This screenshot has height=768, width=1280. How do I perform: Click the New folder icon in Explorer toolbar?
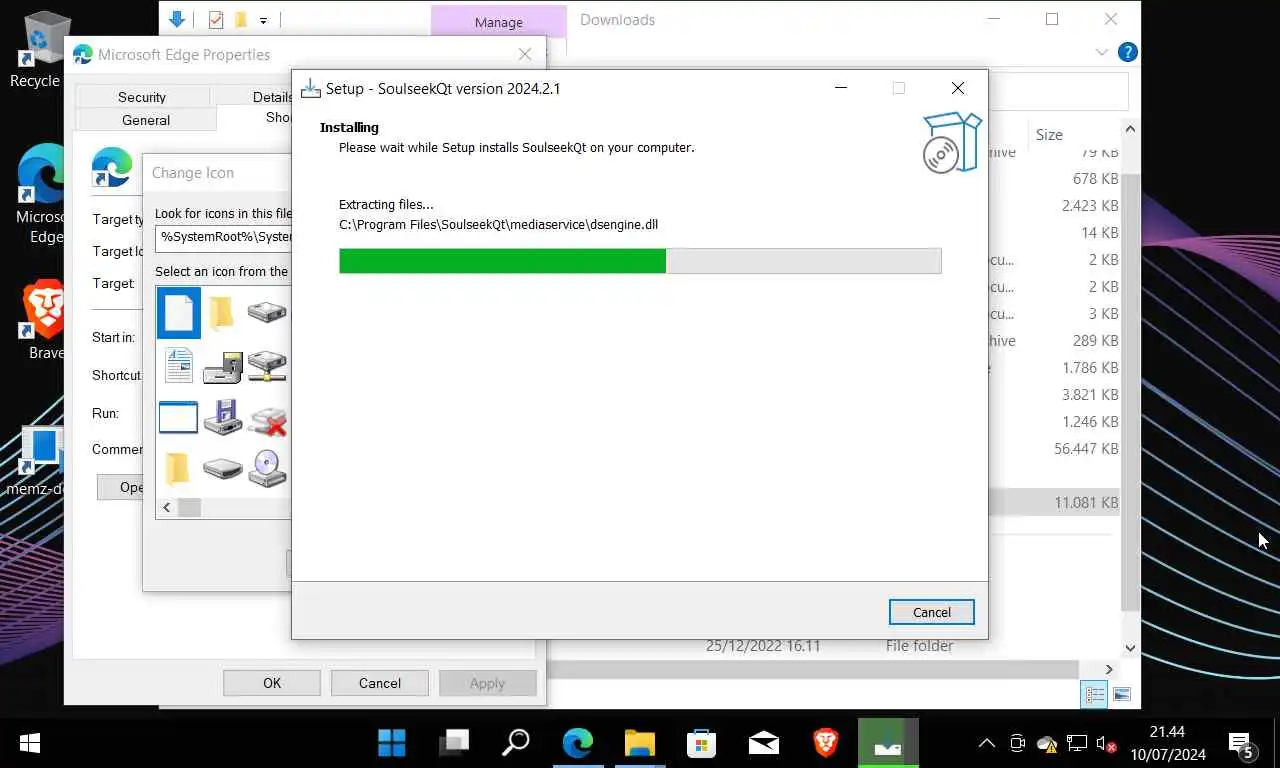pyautogui.click(x=241, y=20)
